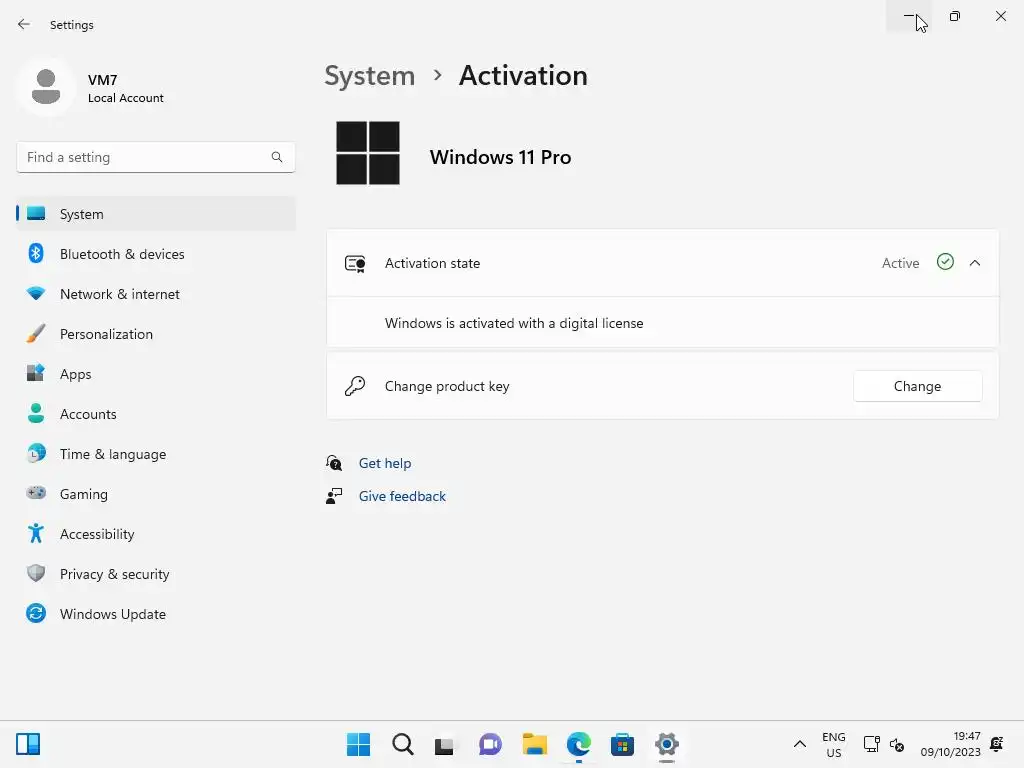The image size is (1024, 768).
Task: Open the VM7 local account profile
Action: pyautogui.click(x=91, y=88)
